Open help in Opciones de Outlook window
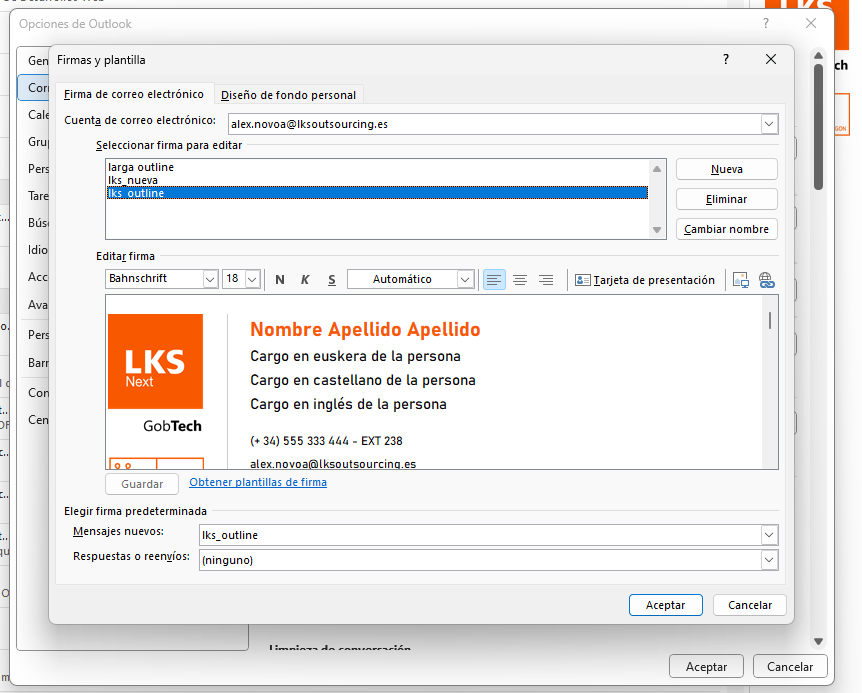 [766, 23]
